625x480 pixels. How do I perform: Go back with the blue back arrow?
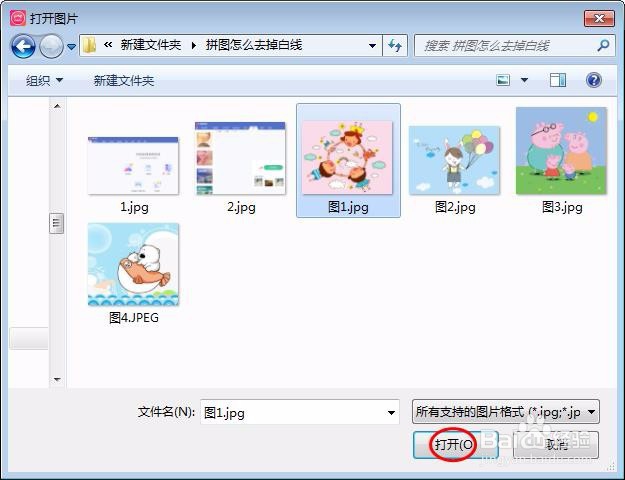pyautogui.click(x=23, y=46)
